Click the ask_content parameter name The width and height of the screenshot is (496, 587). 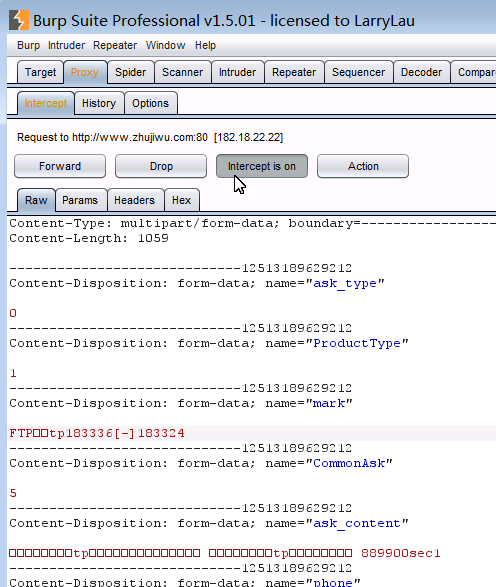click(357, 523)
